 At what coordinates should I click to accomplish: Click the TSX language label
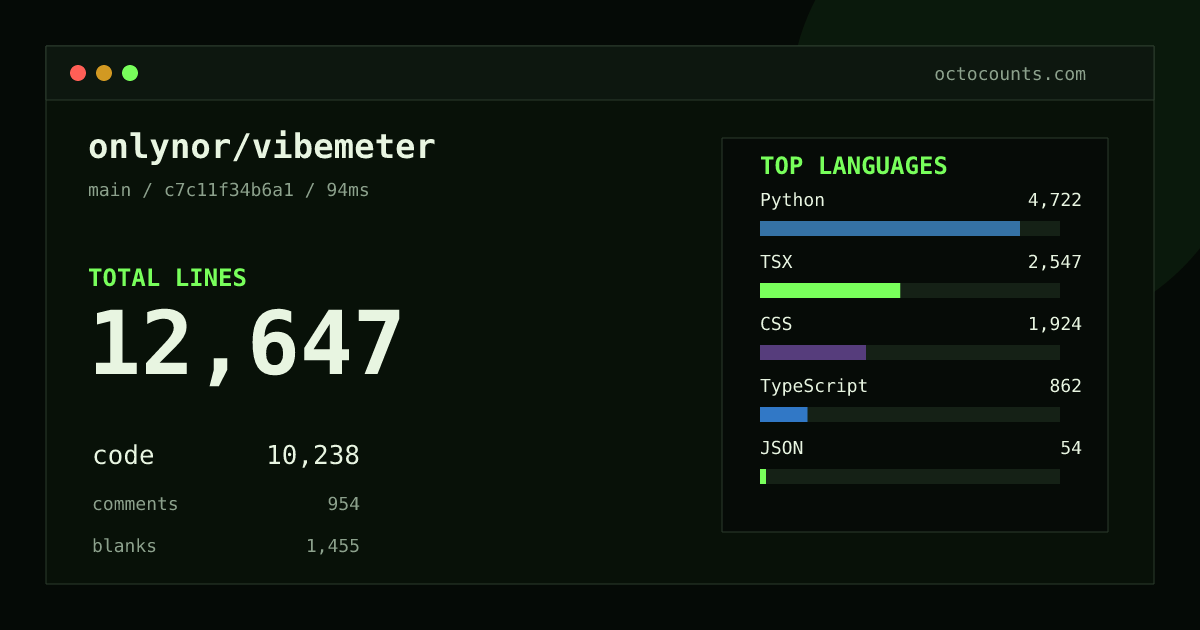pyautogui.click(x=776, y=262)
